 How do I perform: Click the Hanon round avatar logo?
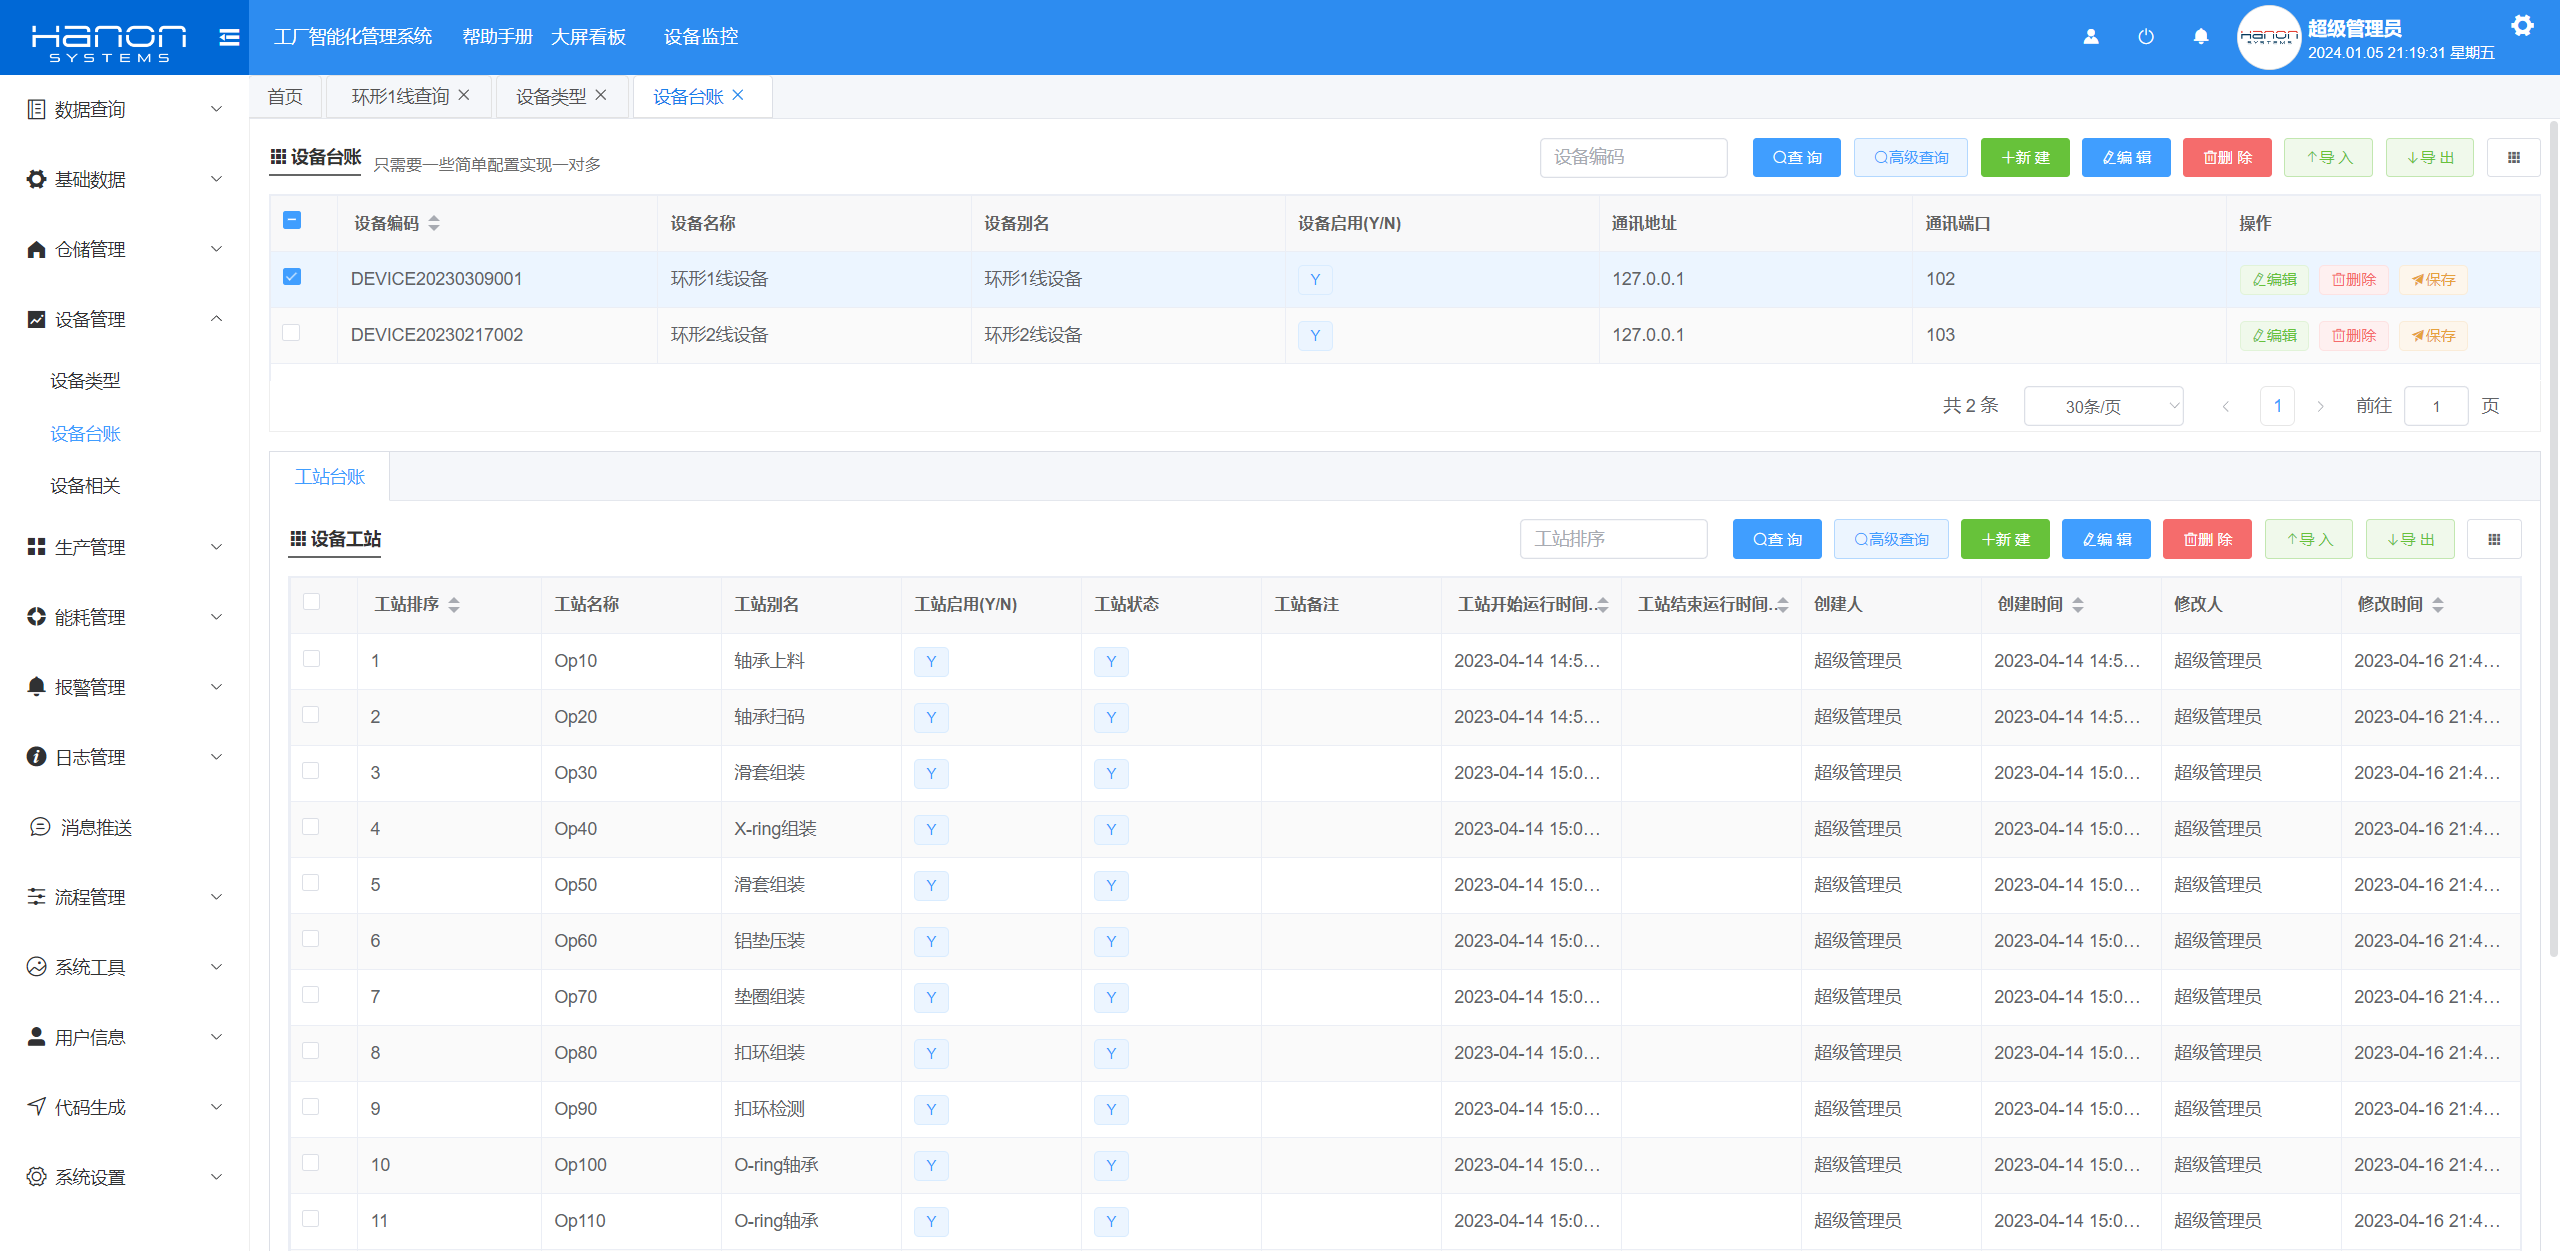click(x=2268, y=37)
